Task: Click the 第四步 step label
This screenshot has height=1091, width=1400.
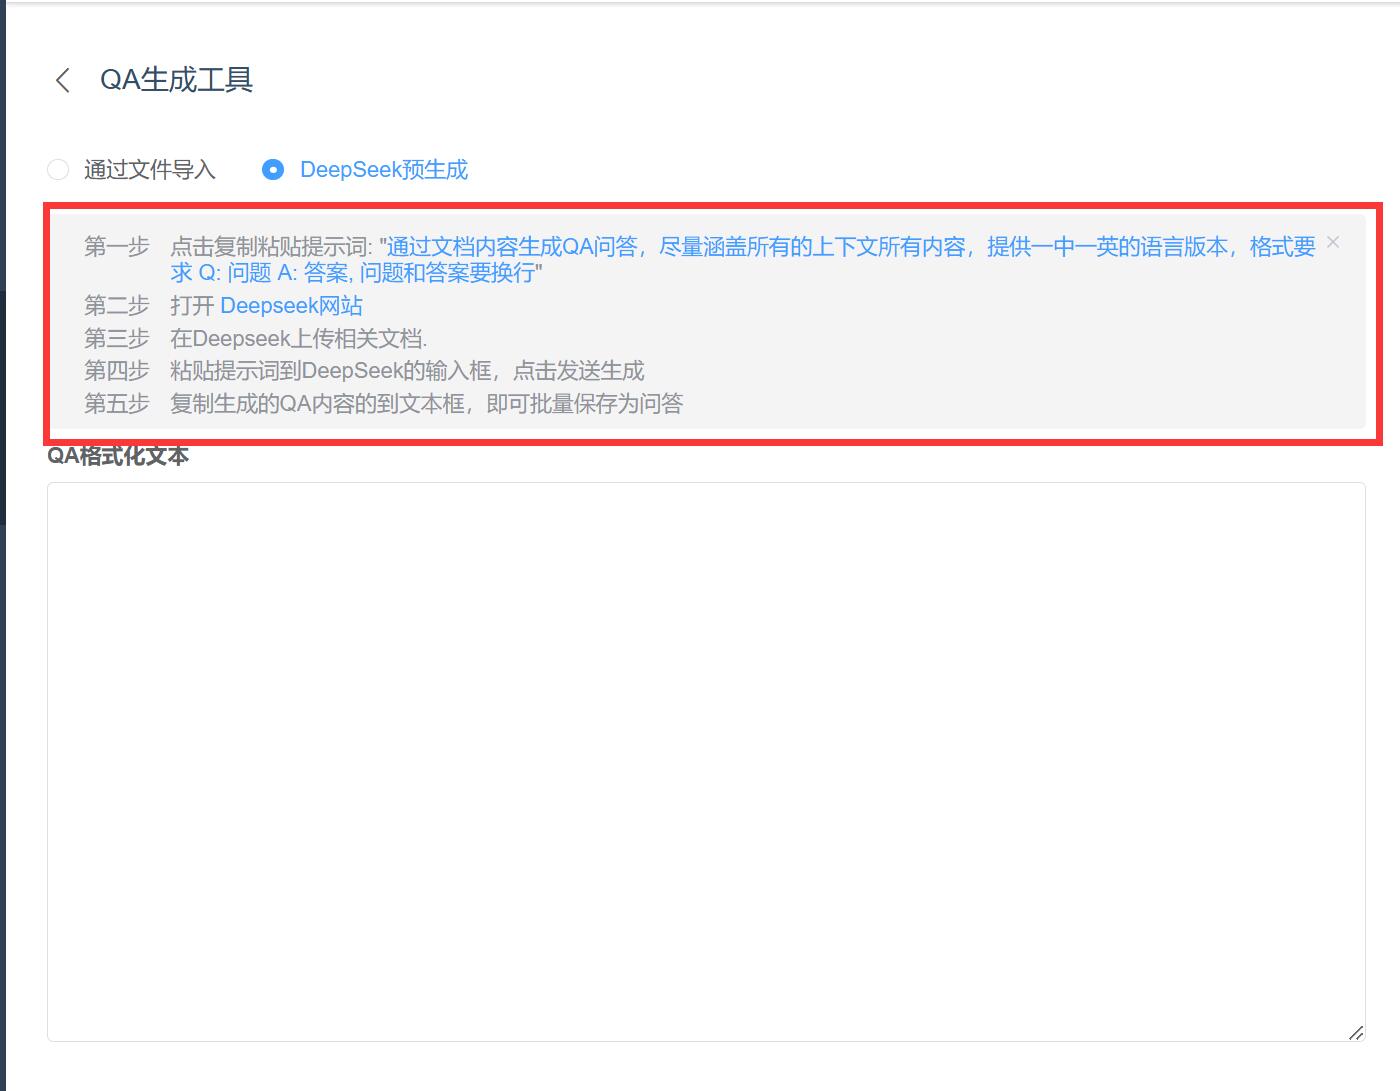Action: [x=116, y=371]
